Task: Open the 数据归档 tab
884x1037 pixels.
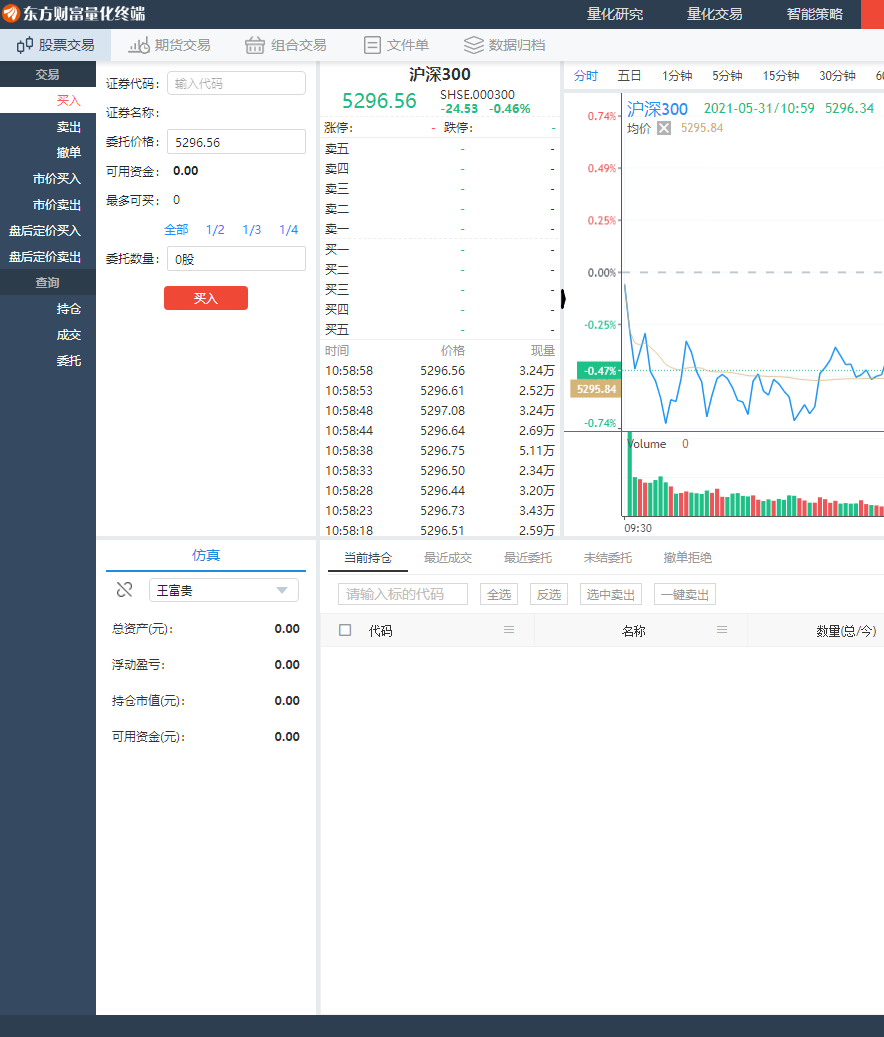Action: tap(504, 45)
